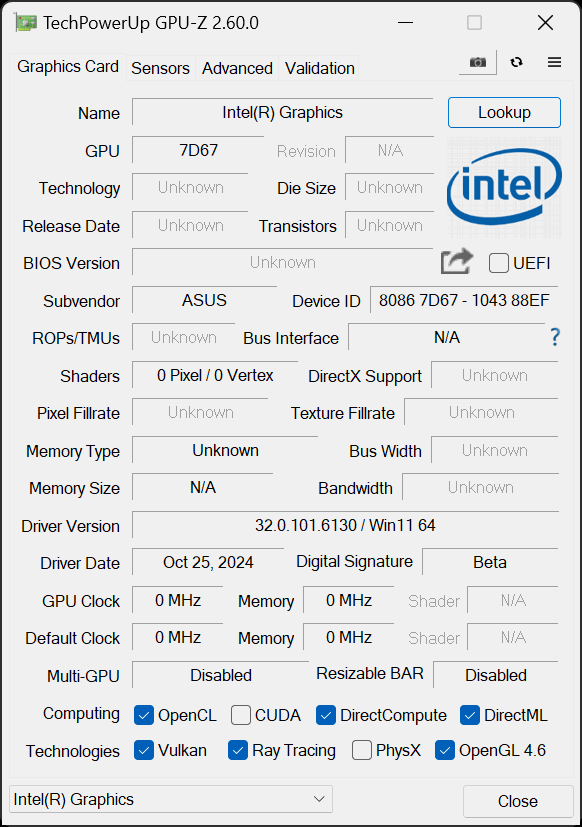Screen dimensions: 582x827
Task: Switch to the Sensors tab
Action: click(160, 68)
